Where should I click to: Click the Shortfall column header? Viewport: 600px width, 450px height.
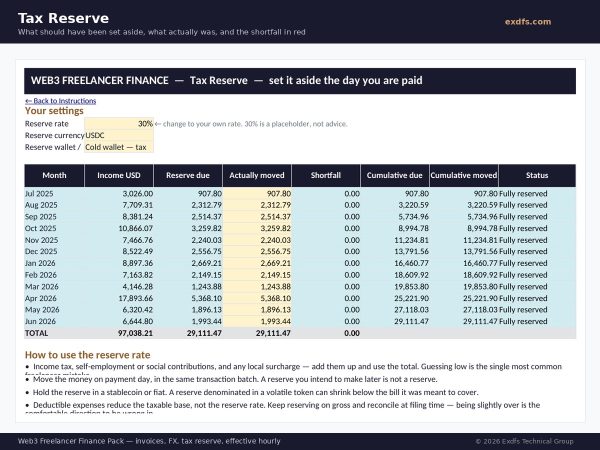click(326, 176)
